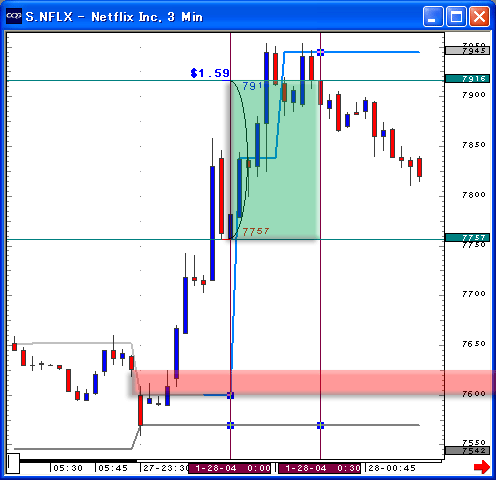This screenshot has height=480, width=496.
Task: Click the $1.59 measurement label
Action: coord(210,73)
